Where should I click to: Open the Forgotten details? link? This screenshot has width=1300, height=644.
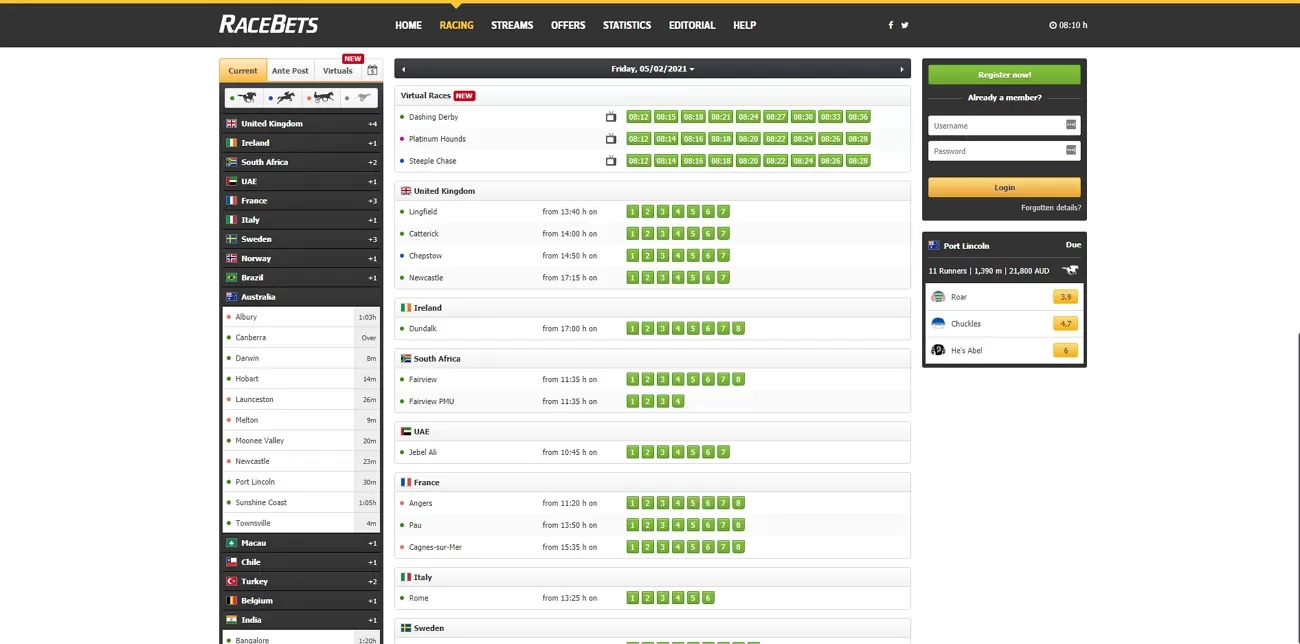1051,208
